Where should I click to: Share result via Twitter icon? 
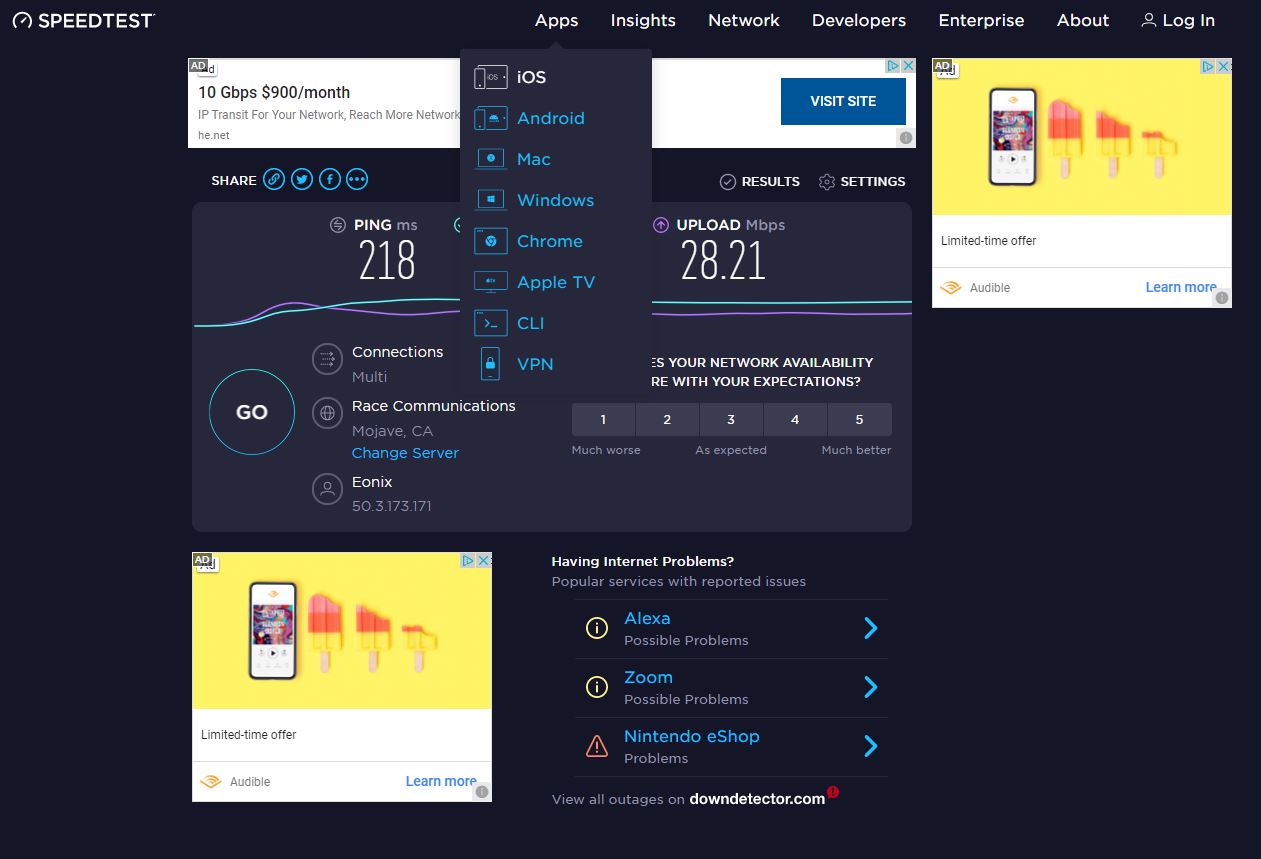tap(302, 180)
